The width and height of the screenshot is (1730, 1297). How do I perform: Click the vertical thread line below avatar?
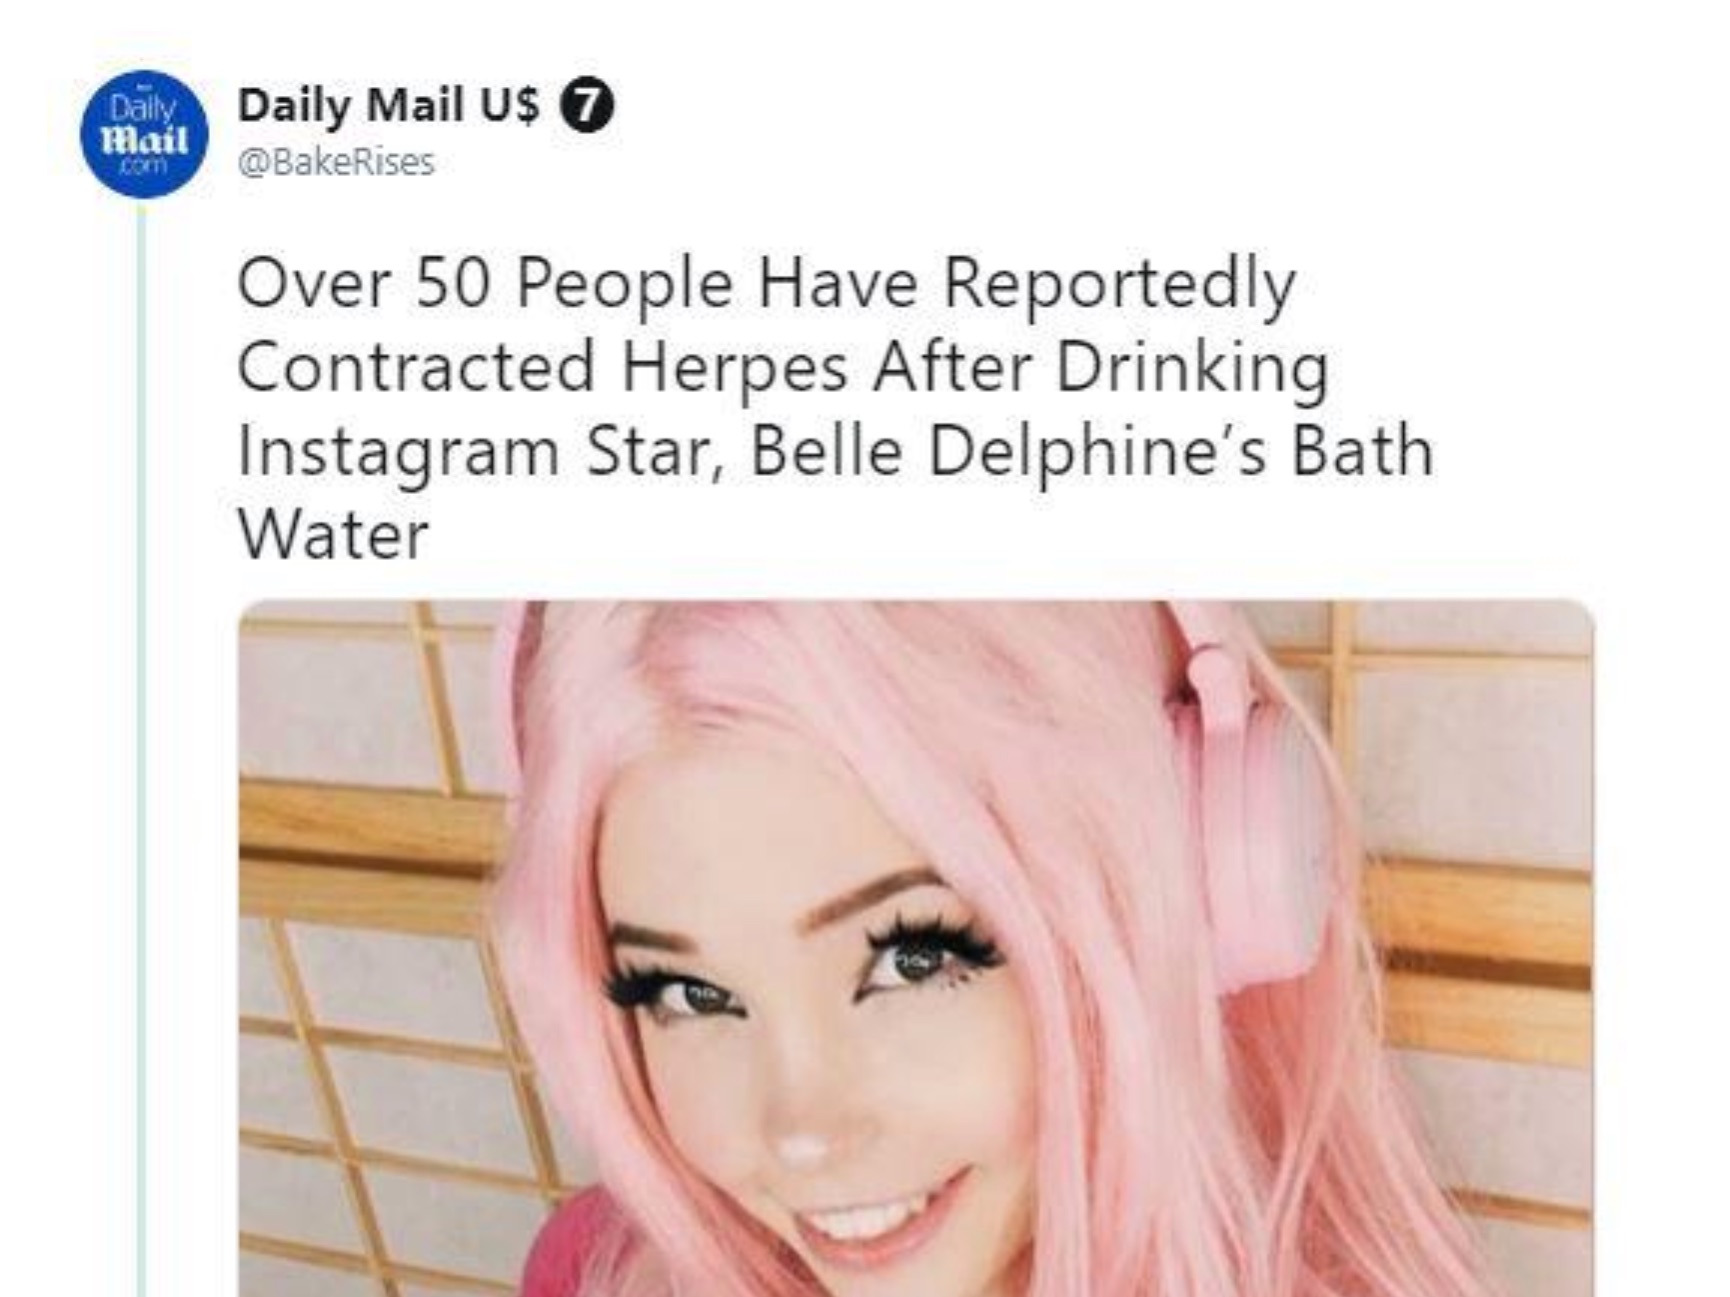[141, 750]
